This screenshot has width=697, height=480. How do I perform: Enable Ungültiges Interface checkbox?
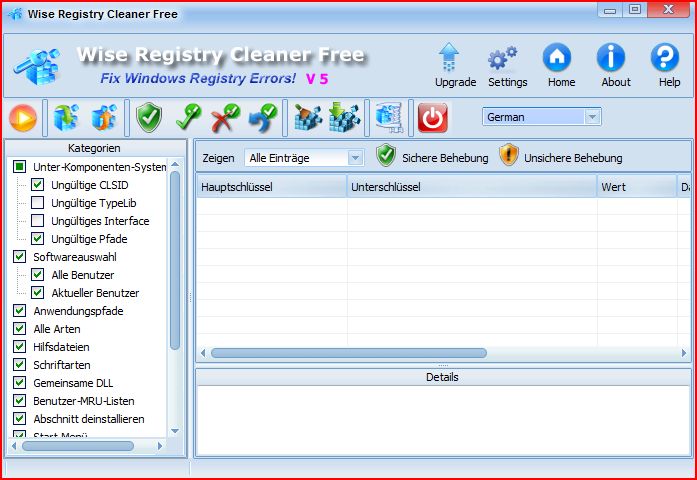[x=37, y=221]
